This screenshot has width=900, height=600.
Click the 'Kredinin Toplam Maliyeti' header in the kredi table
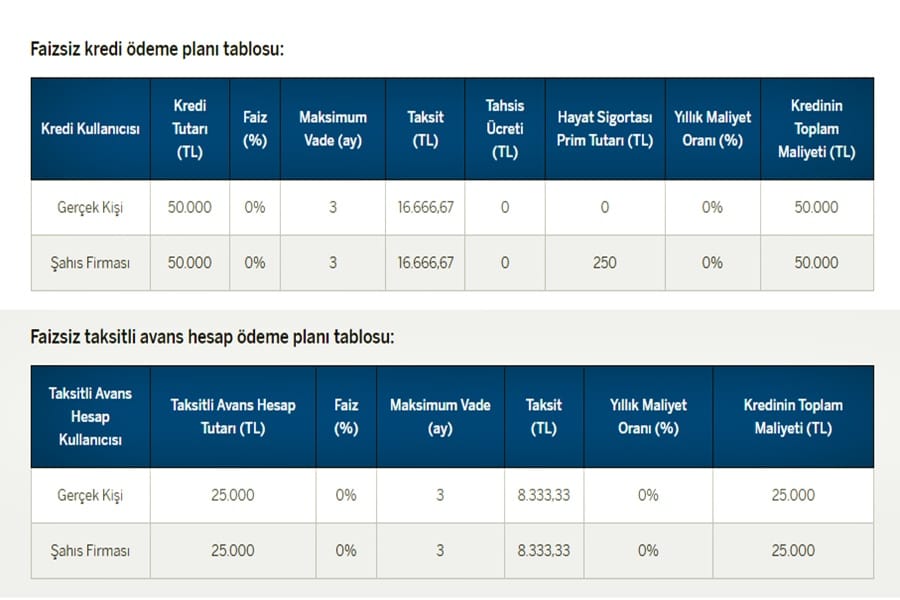(816, 129)
